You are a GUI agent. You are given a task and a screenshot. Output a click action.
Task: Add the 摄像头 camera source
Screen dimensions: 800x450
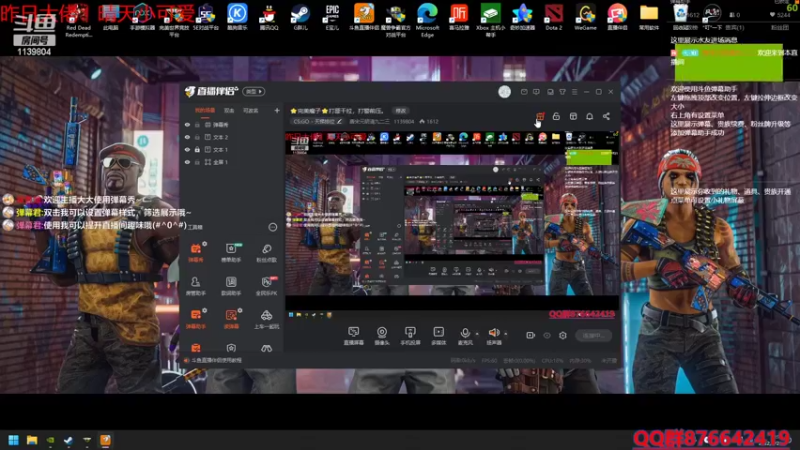click(382, 336)
